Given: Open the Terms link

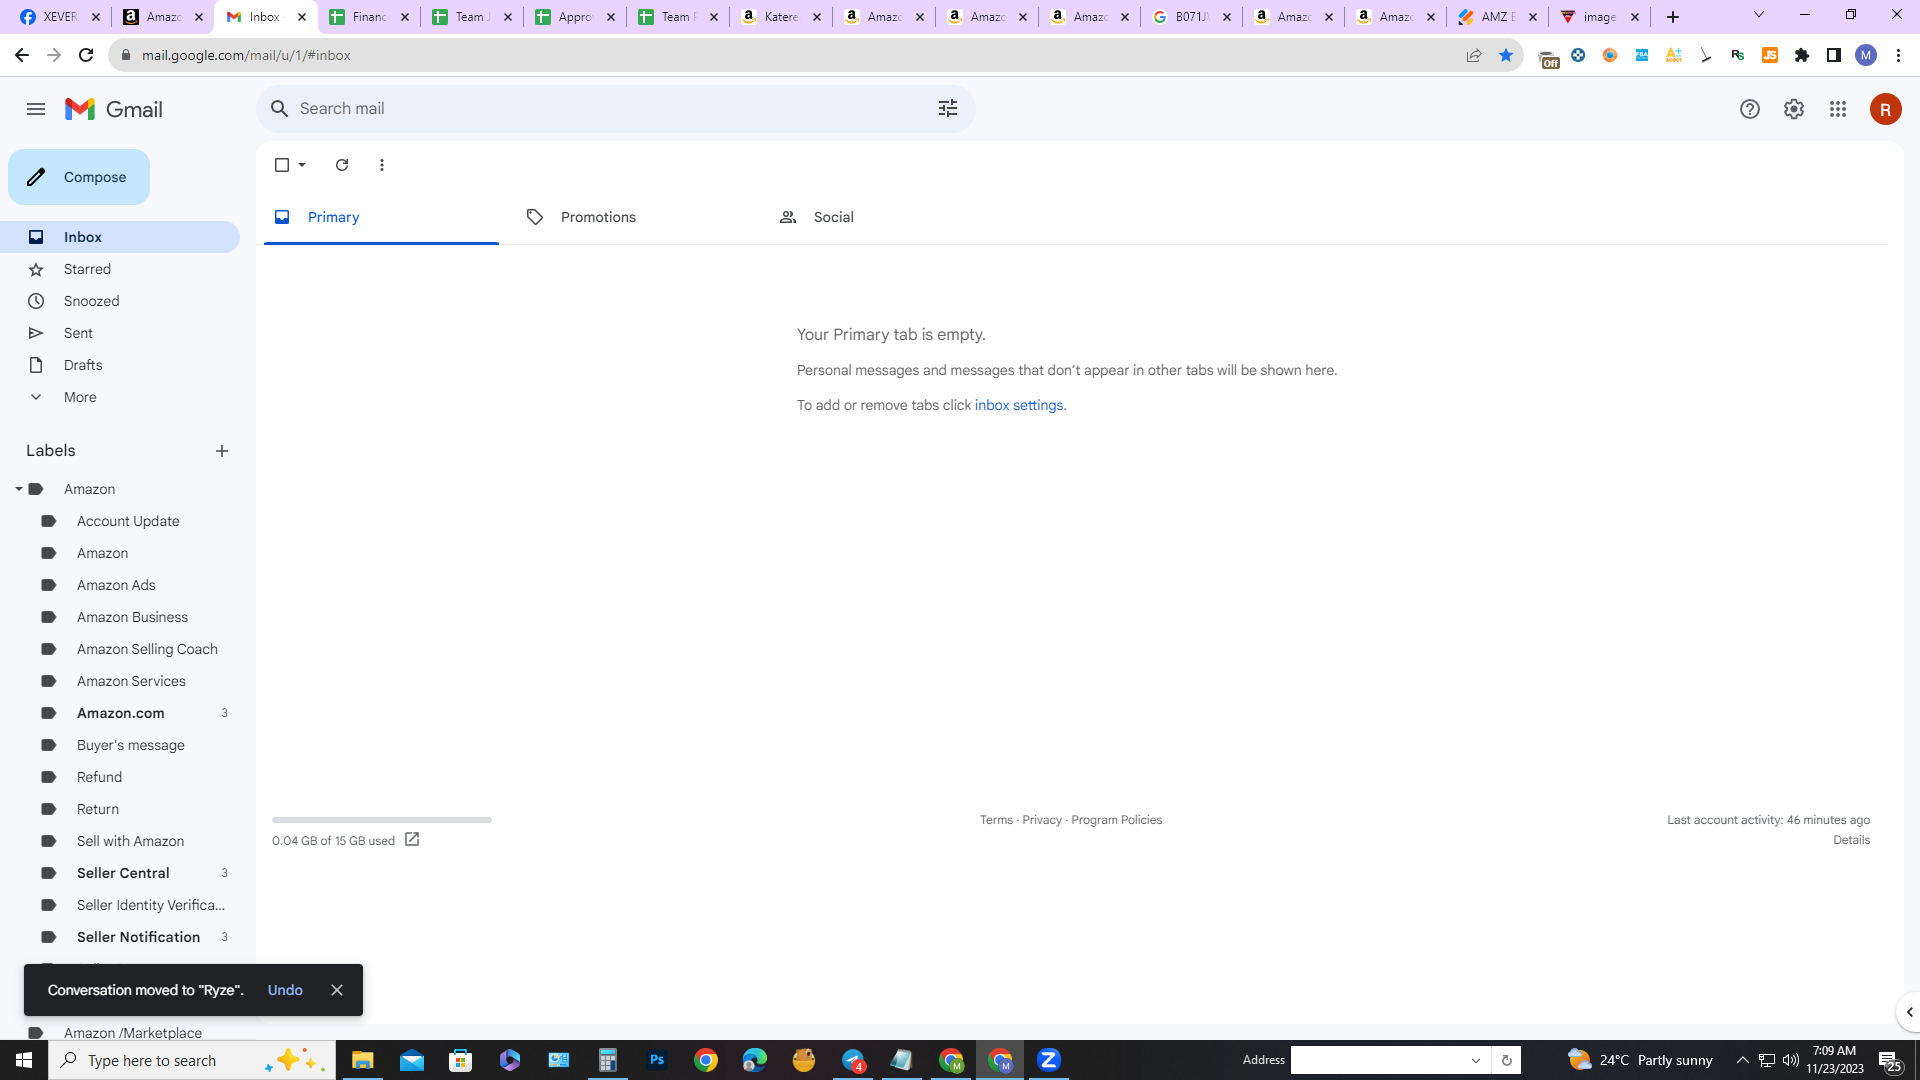Looking at the screenshot, I should 996,820.
